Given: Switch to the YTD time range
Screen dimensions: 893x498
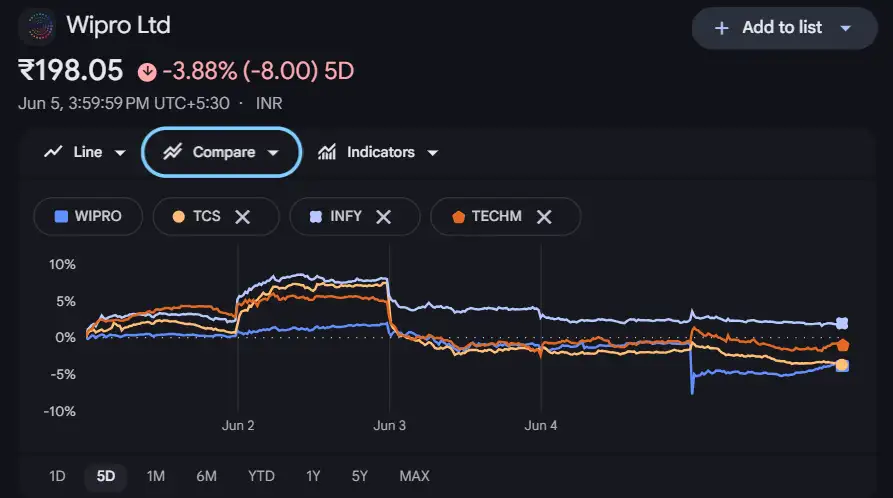Looking at the screenshot, I should coord(261,476).
